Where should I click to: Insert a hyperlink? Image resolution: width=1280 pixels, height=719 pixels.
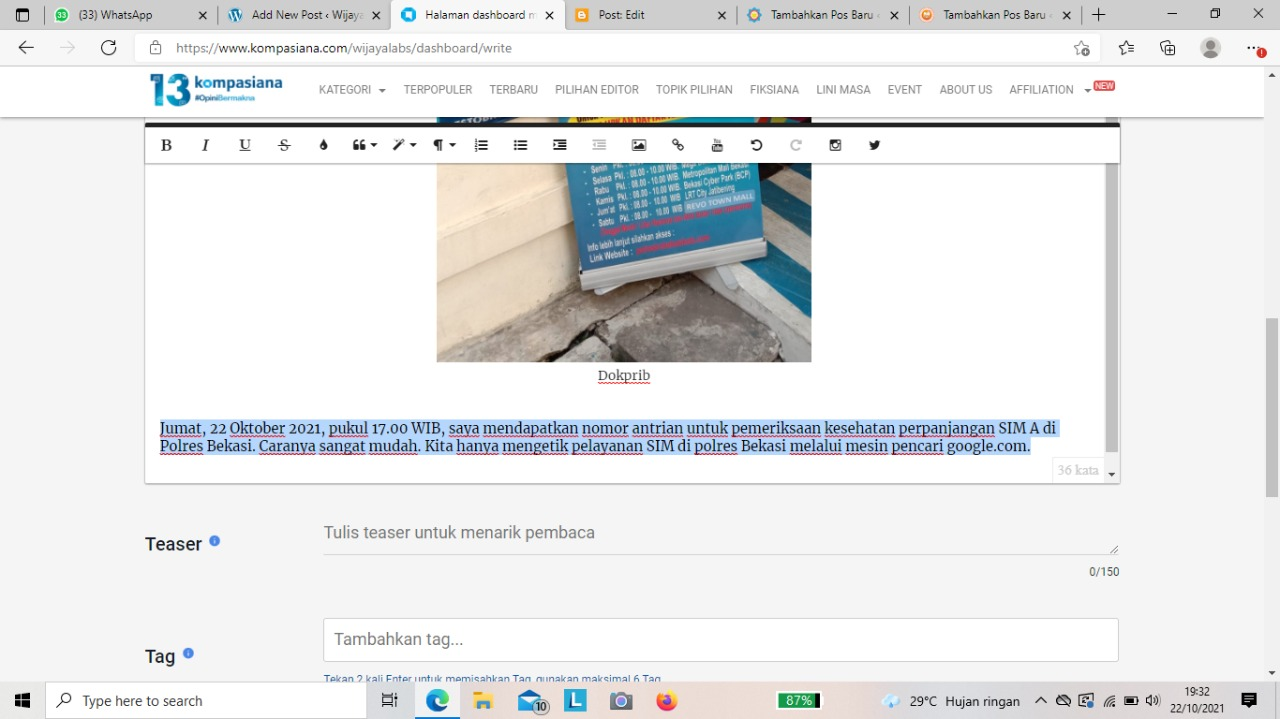[678, 145]
